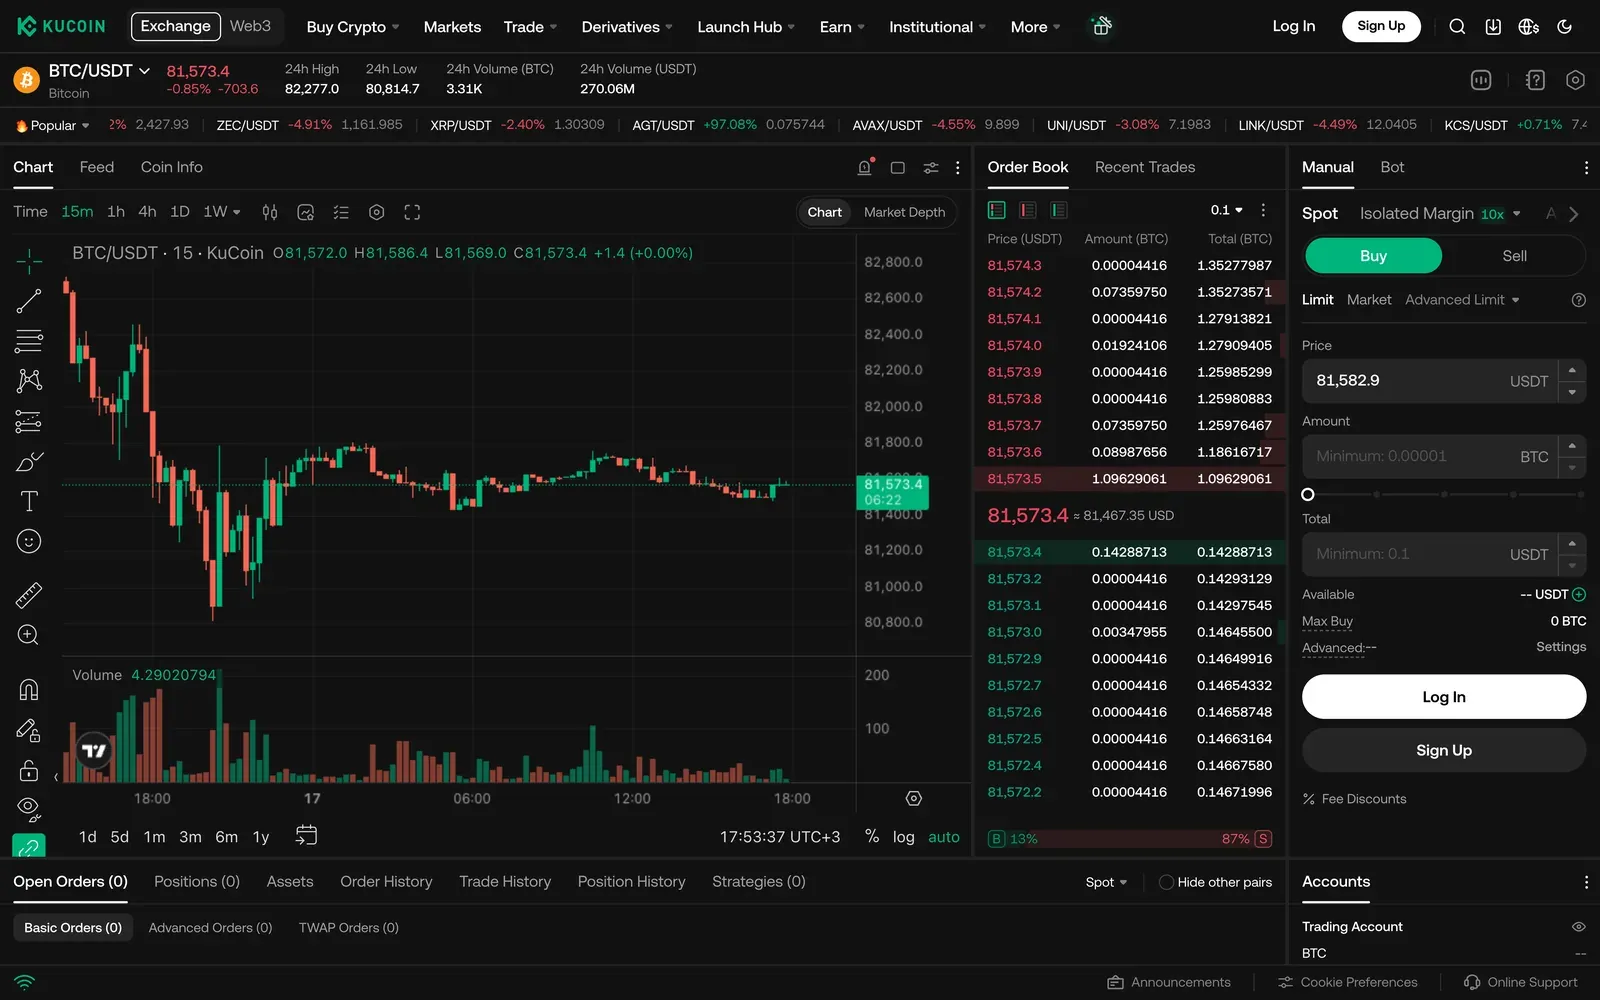Click the amount percentage slider handle
This screenshot has height=1000, width=1600.
pyautogui.click(x=1308, y=494)
